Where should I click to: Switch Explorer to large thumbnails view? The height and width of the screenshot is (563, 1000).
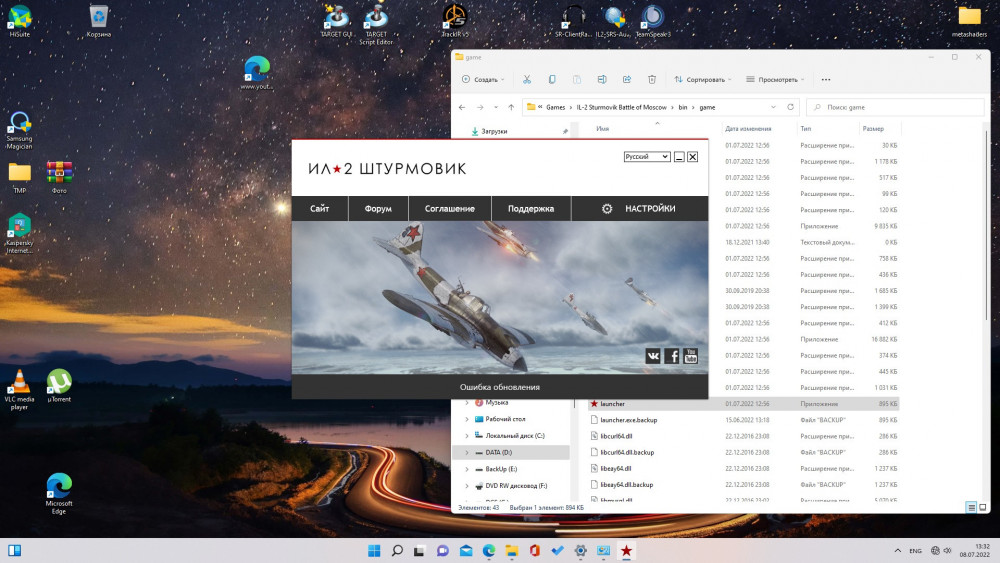click(983, 508)
